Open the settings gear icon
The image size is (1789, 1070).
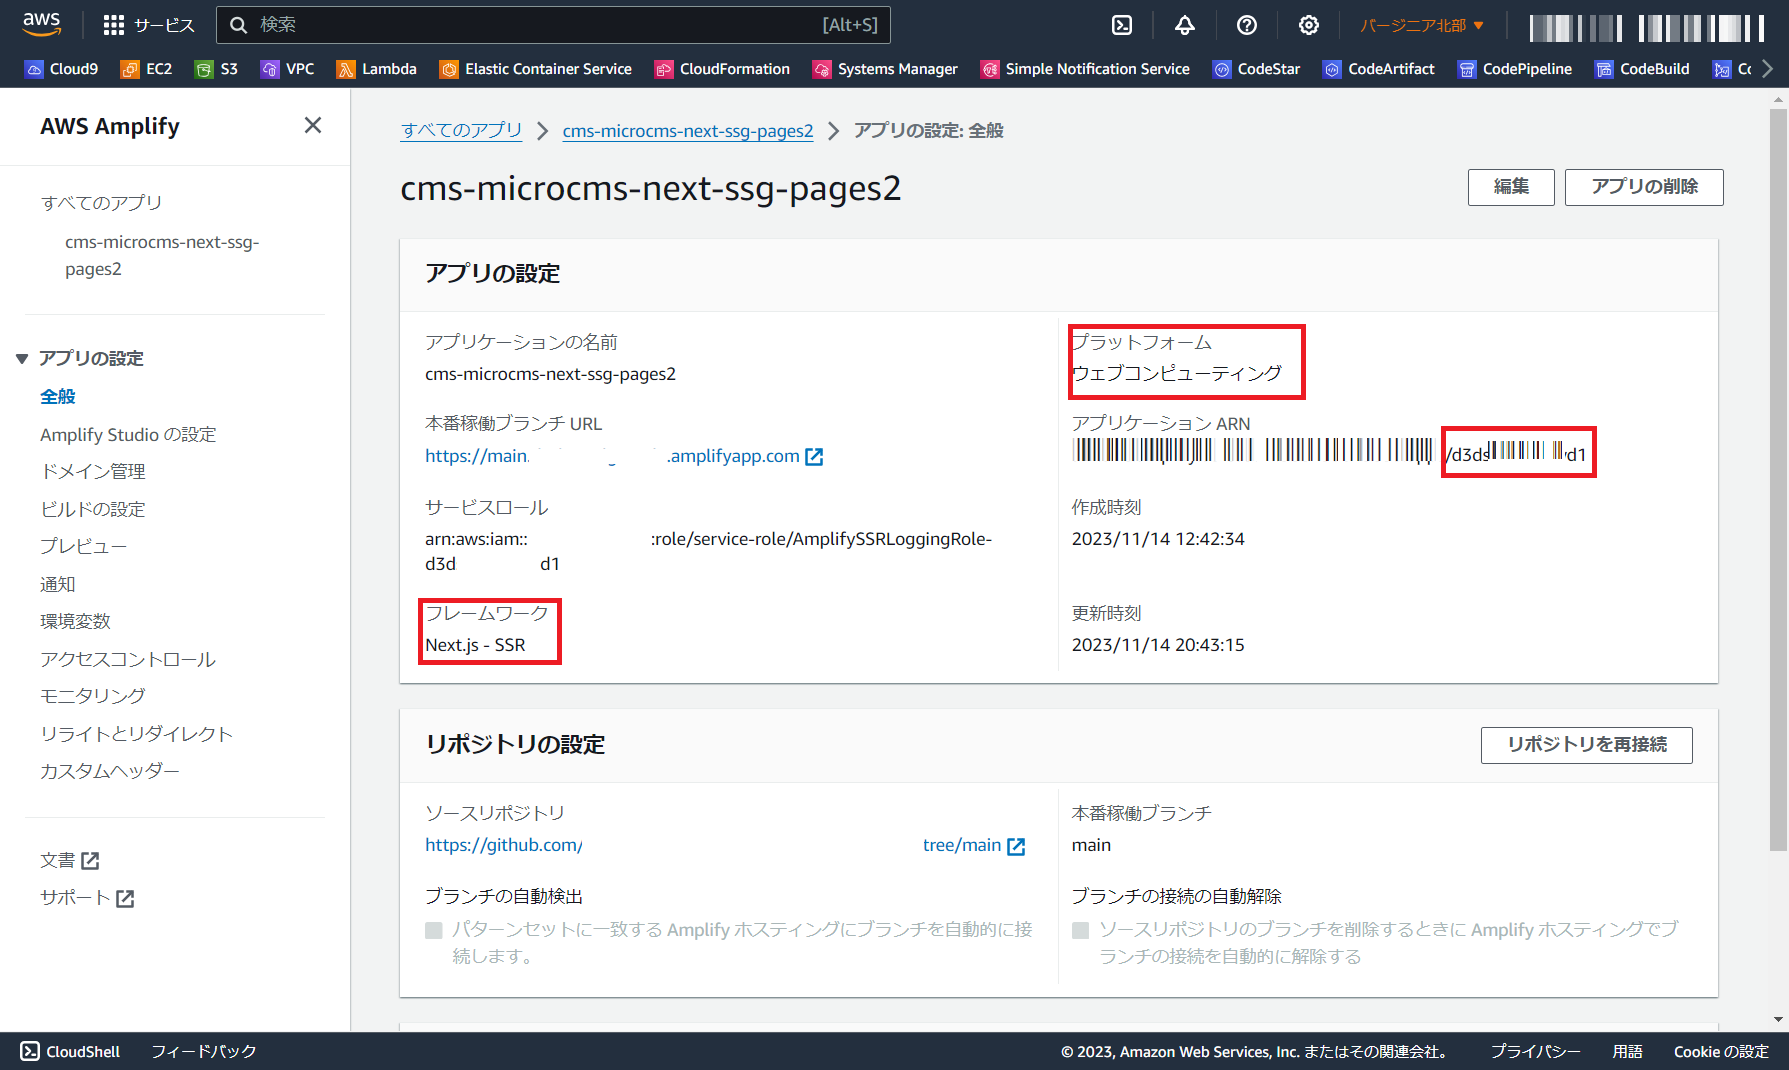coord(1308,25)
